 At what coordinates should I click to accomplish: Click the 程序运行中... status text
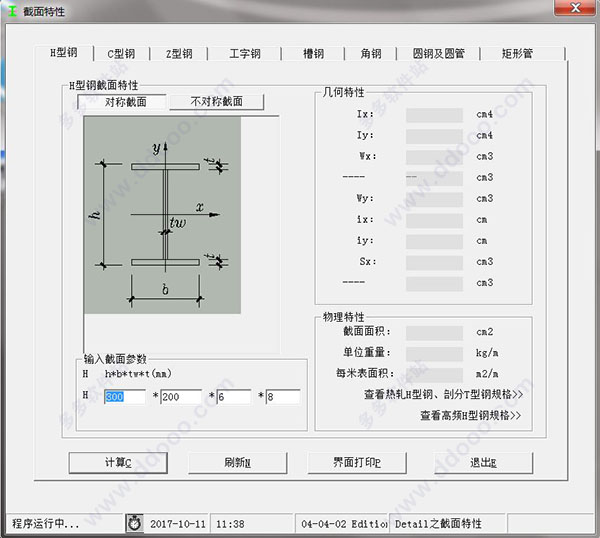coord(45,523)
